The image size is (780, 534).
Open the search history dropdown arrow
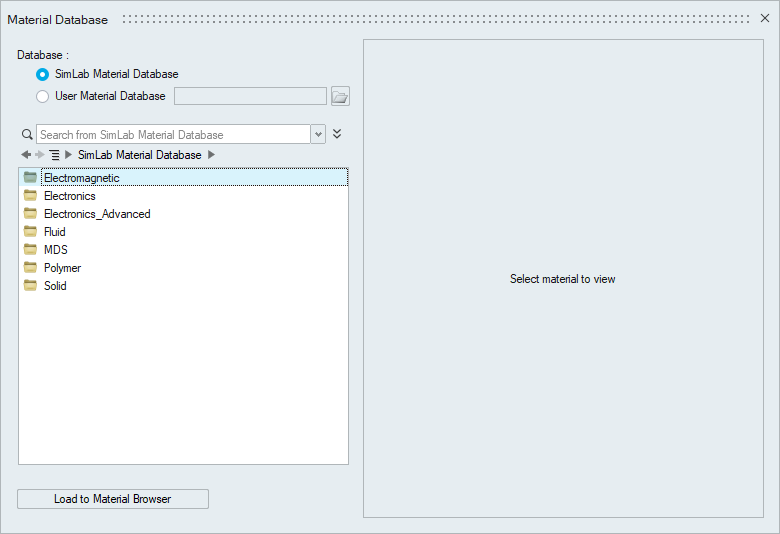318,134
